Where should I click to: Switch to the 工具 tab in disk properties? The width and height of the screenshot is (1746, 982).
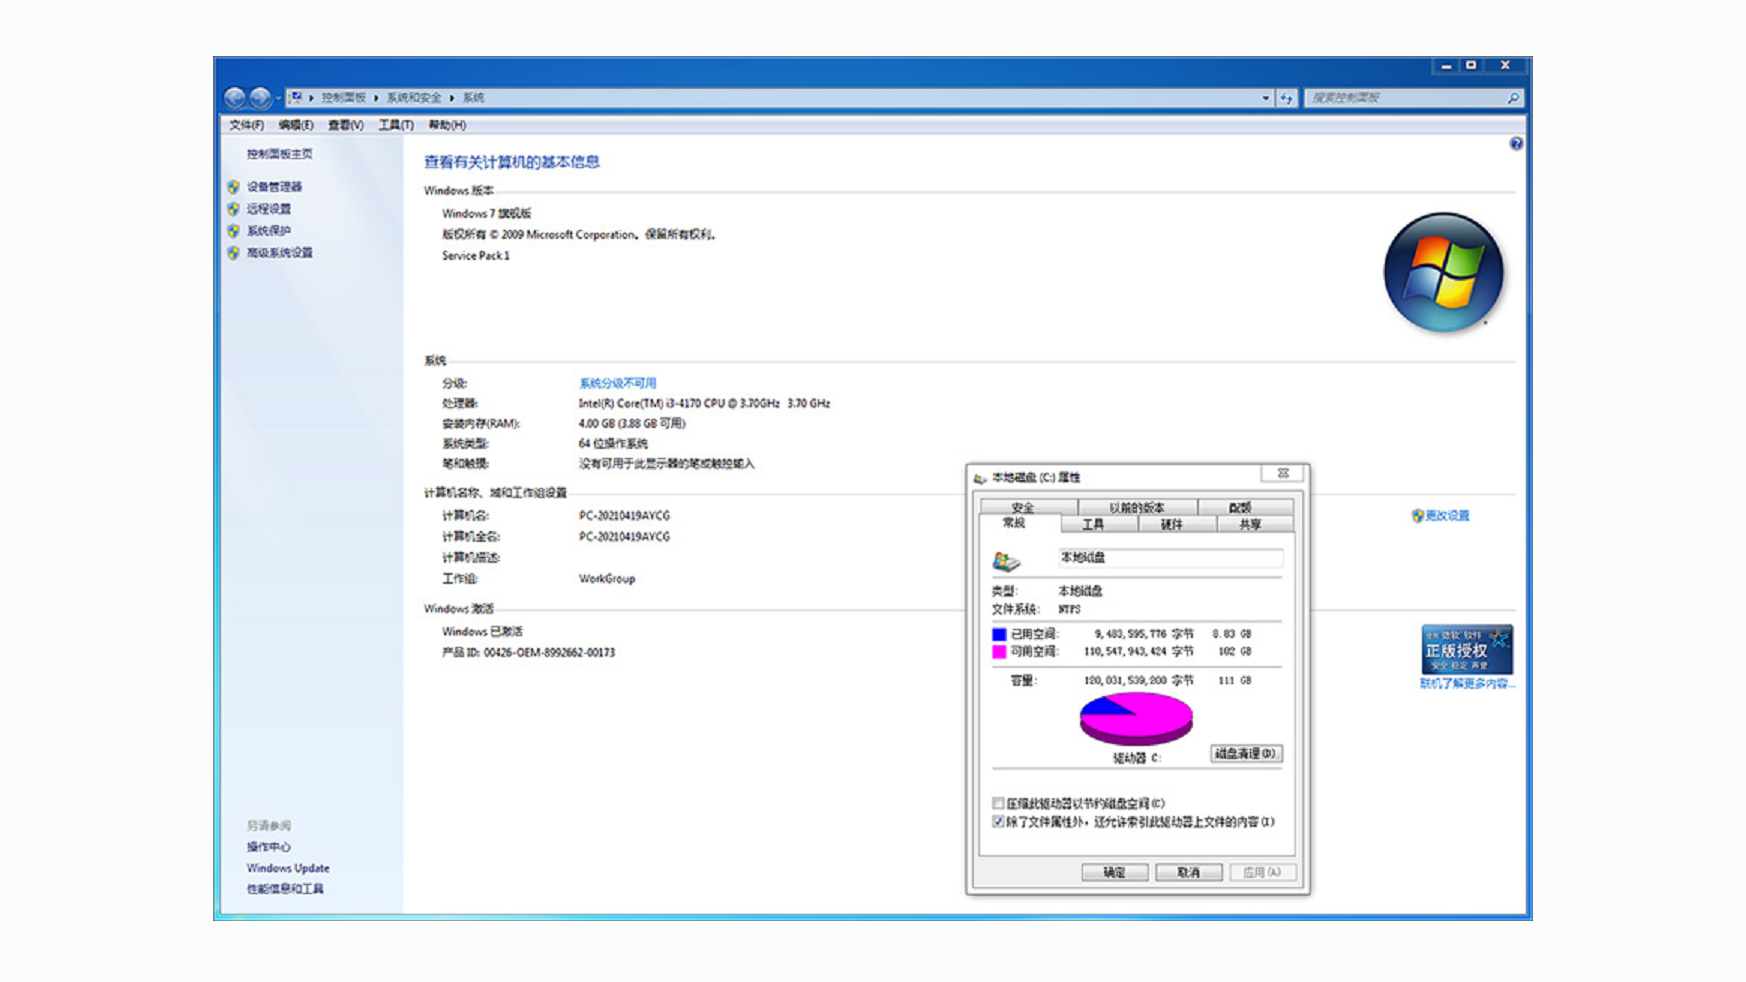1096,524
